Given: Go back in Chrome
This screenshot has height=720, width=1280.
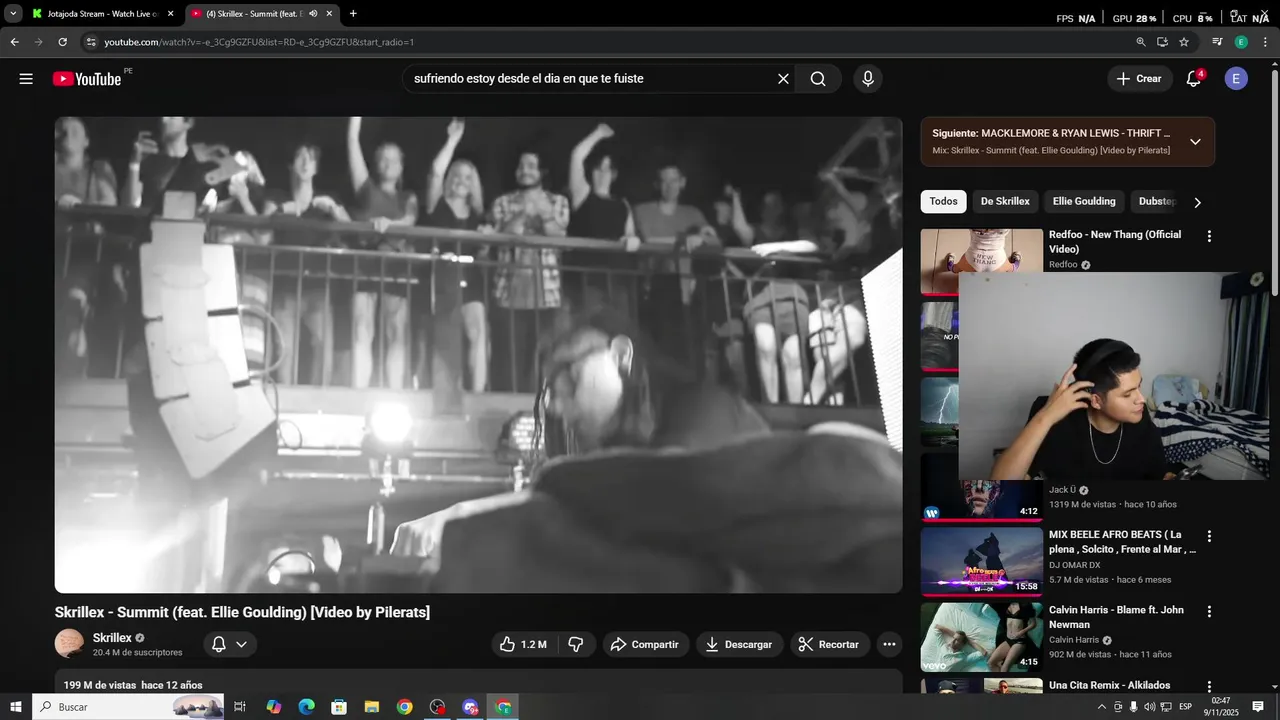Looking at the screenshot, I should click(x=14, y=42).
